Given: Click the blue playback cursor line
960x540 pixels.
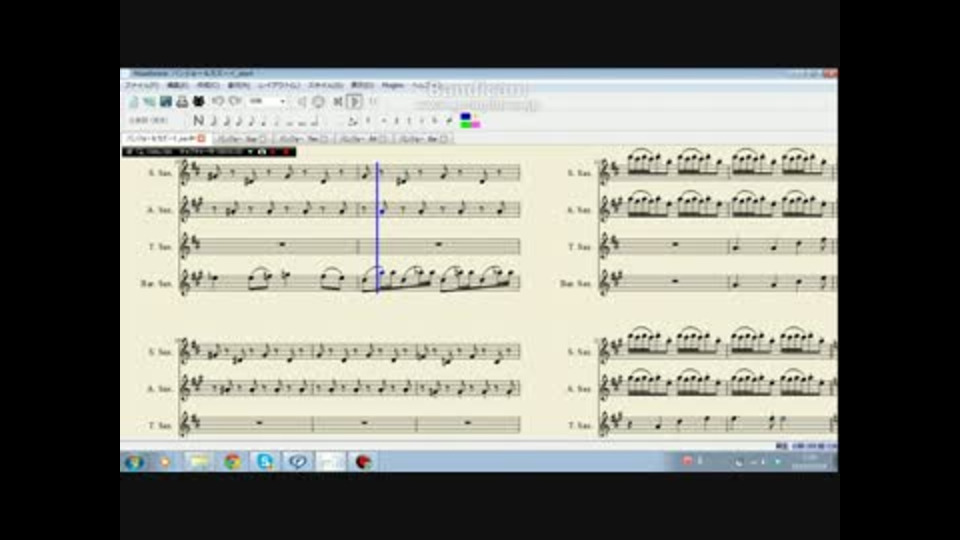Looking at the screenshot, I should 377,227.
